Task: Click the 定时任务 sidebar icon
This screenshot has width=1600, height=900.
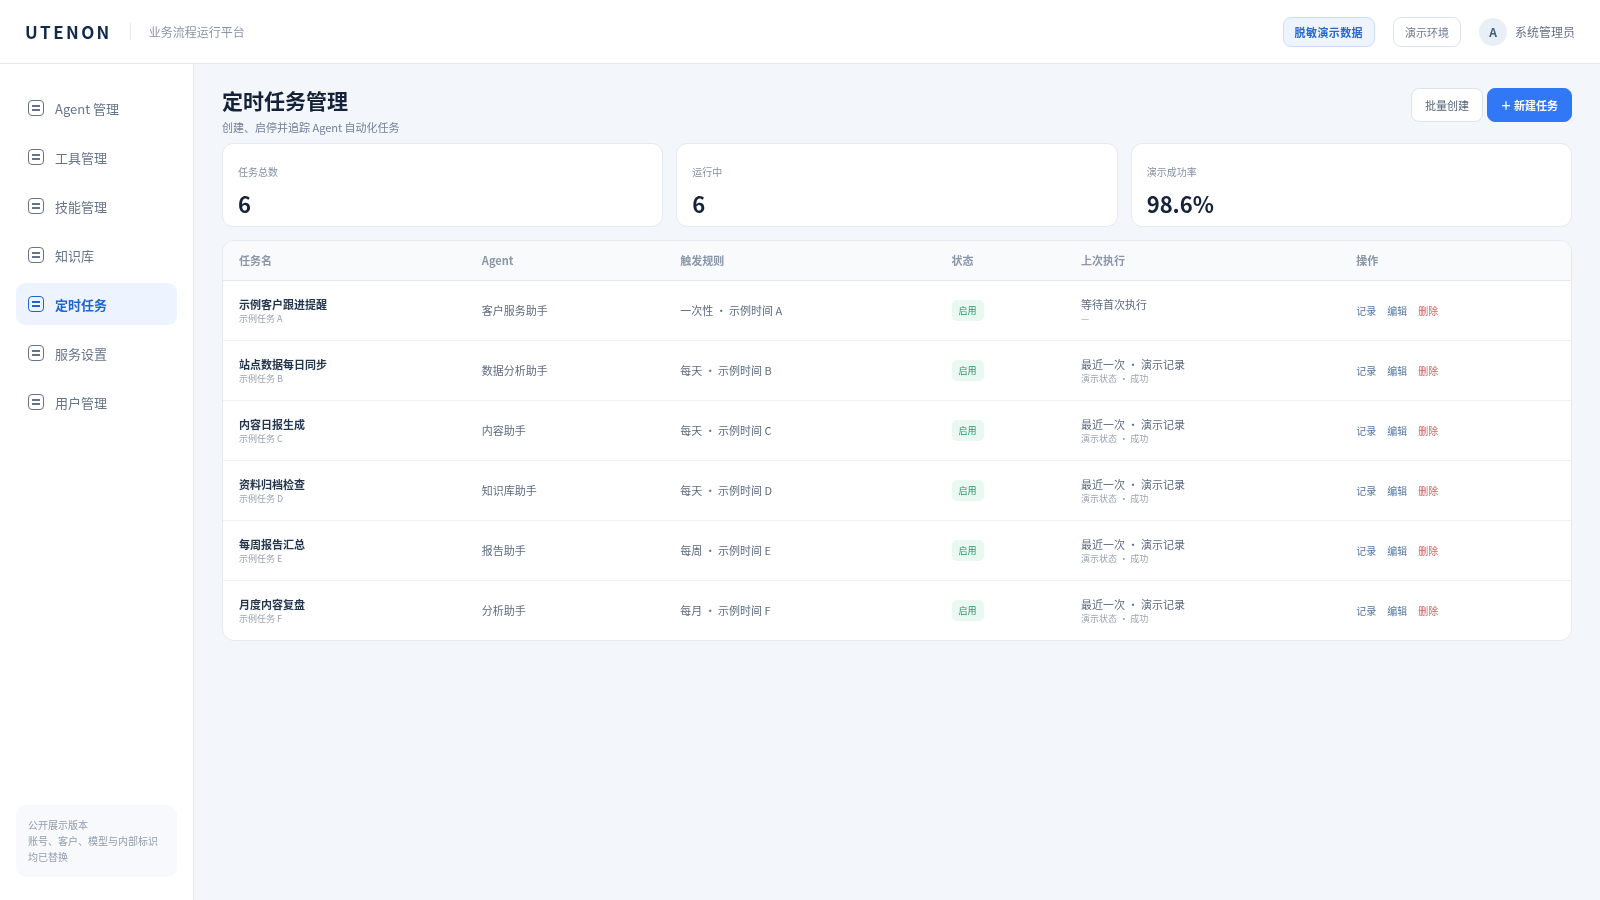Action: coord(36,304)
